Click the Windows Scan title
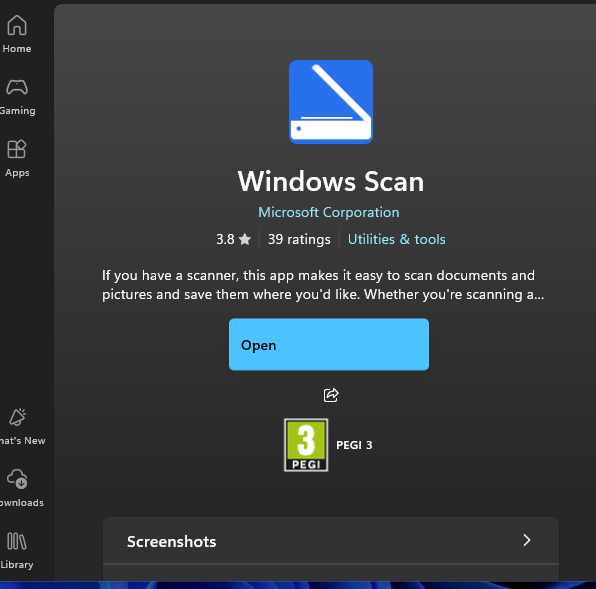The height and width of the screenshot is (589, 596). coord(331,181)
